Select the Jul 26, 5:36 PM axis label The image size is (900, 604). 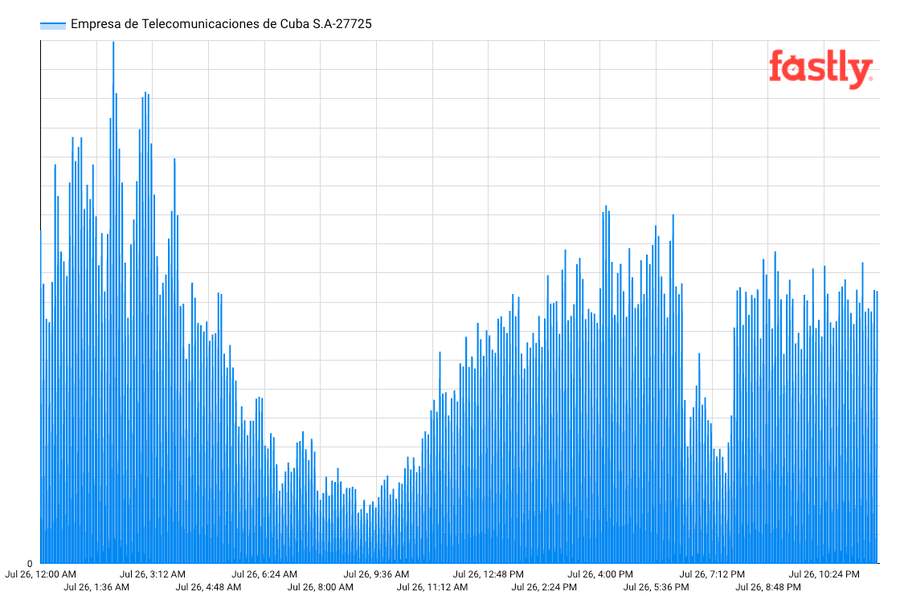coord(656,587)
